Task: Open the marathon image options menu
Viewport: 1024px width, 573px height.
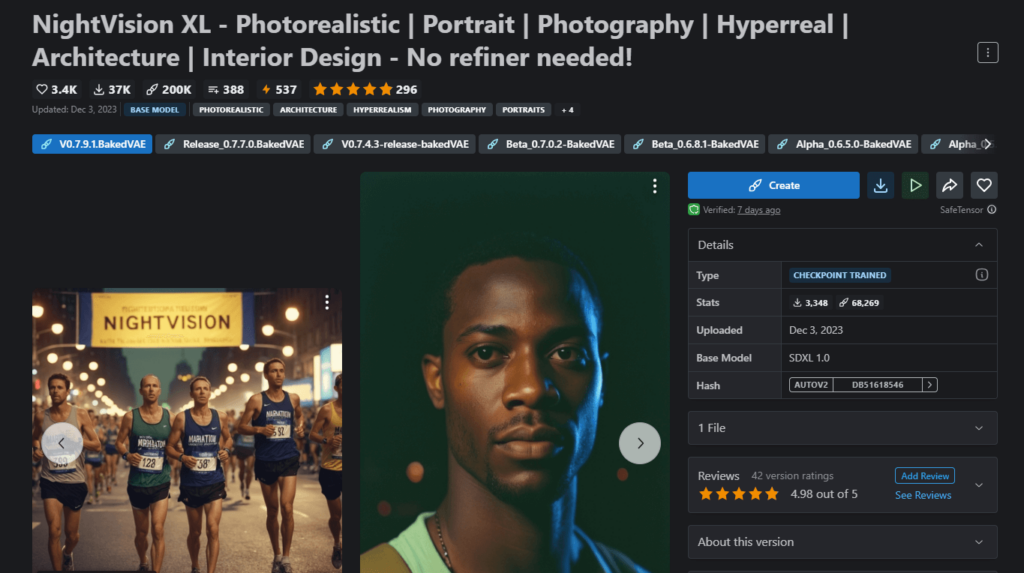Action: click(x=327, y=303)
